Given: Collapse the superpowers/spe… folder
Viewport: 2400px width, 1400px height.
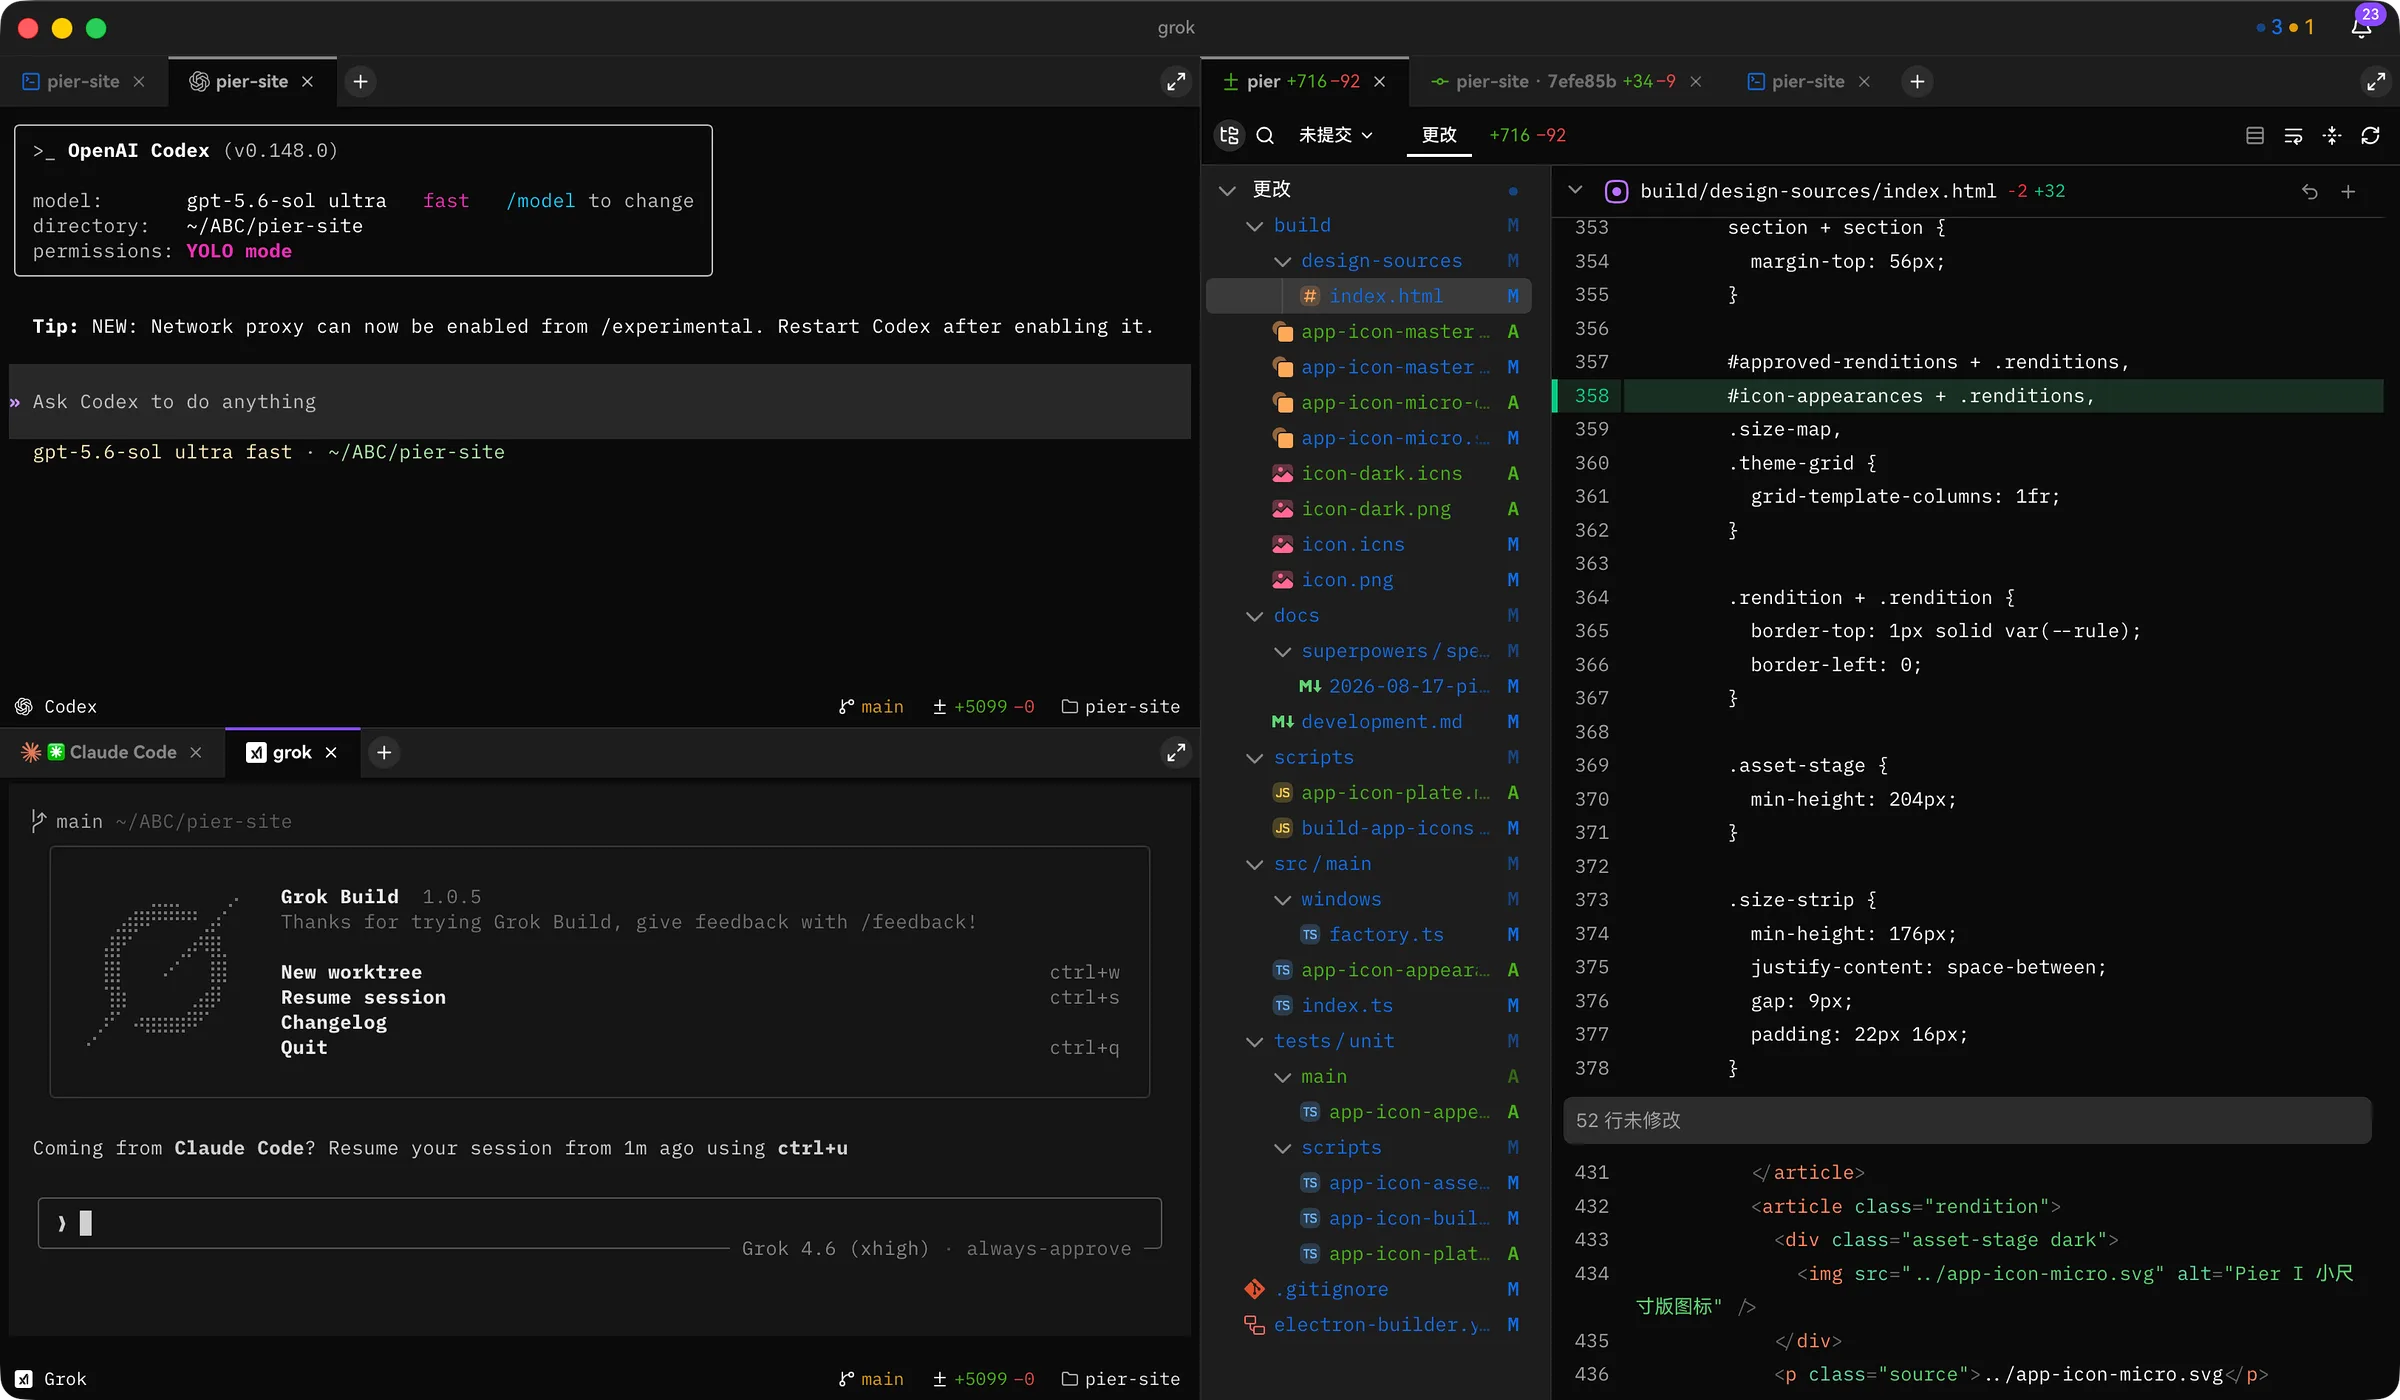Looking at the screenshot, I should [x=1282, y=651].
